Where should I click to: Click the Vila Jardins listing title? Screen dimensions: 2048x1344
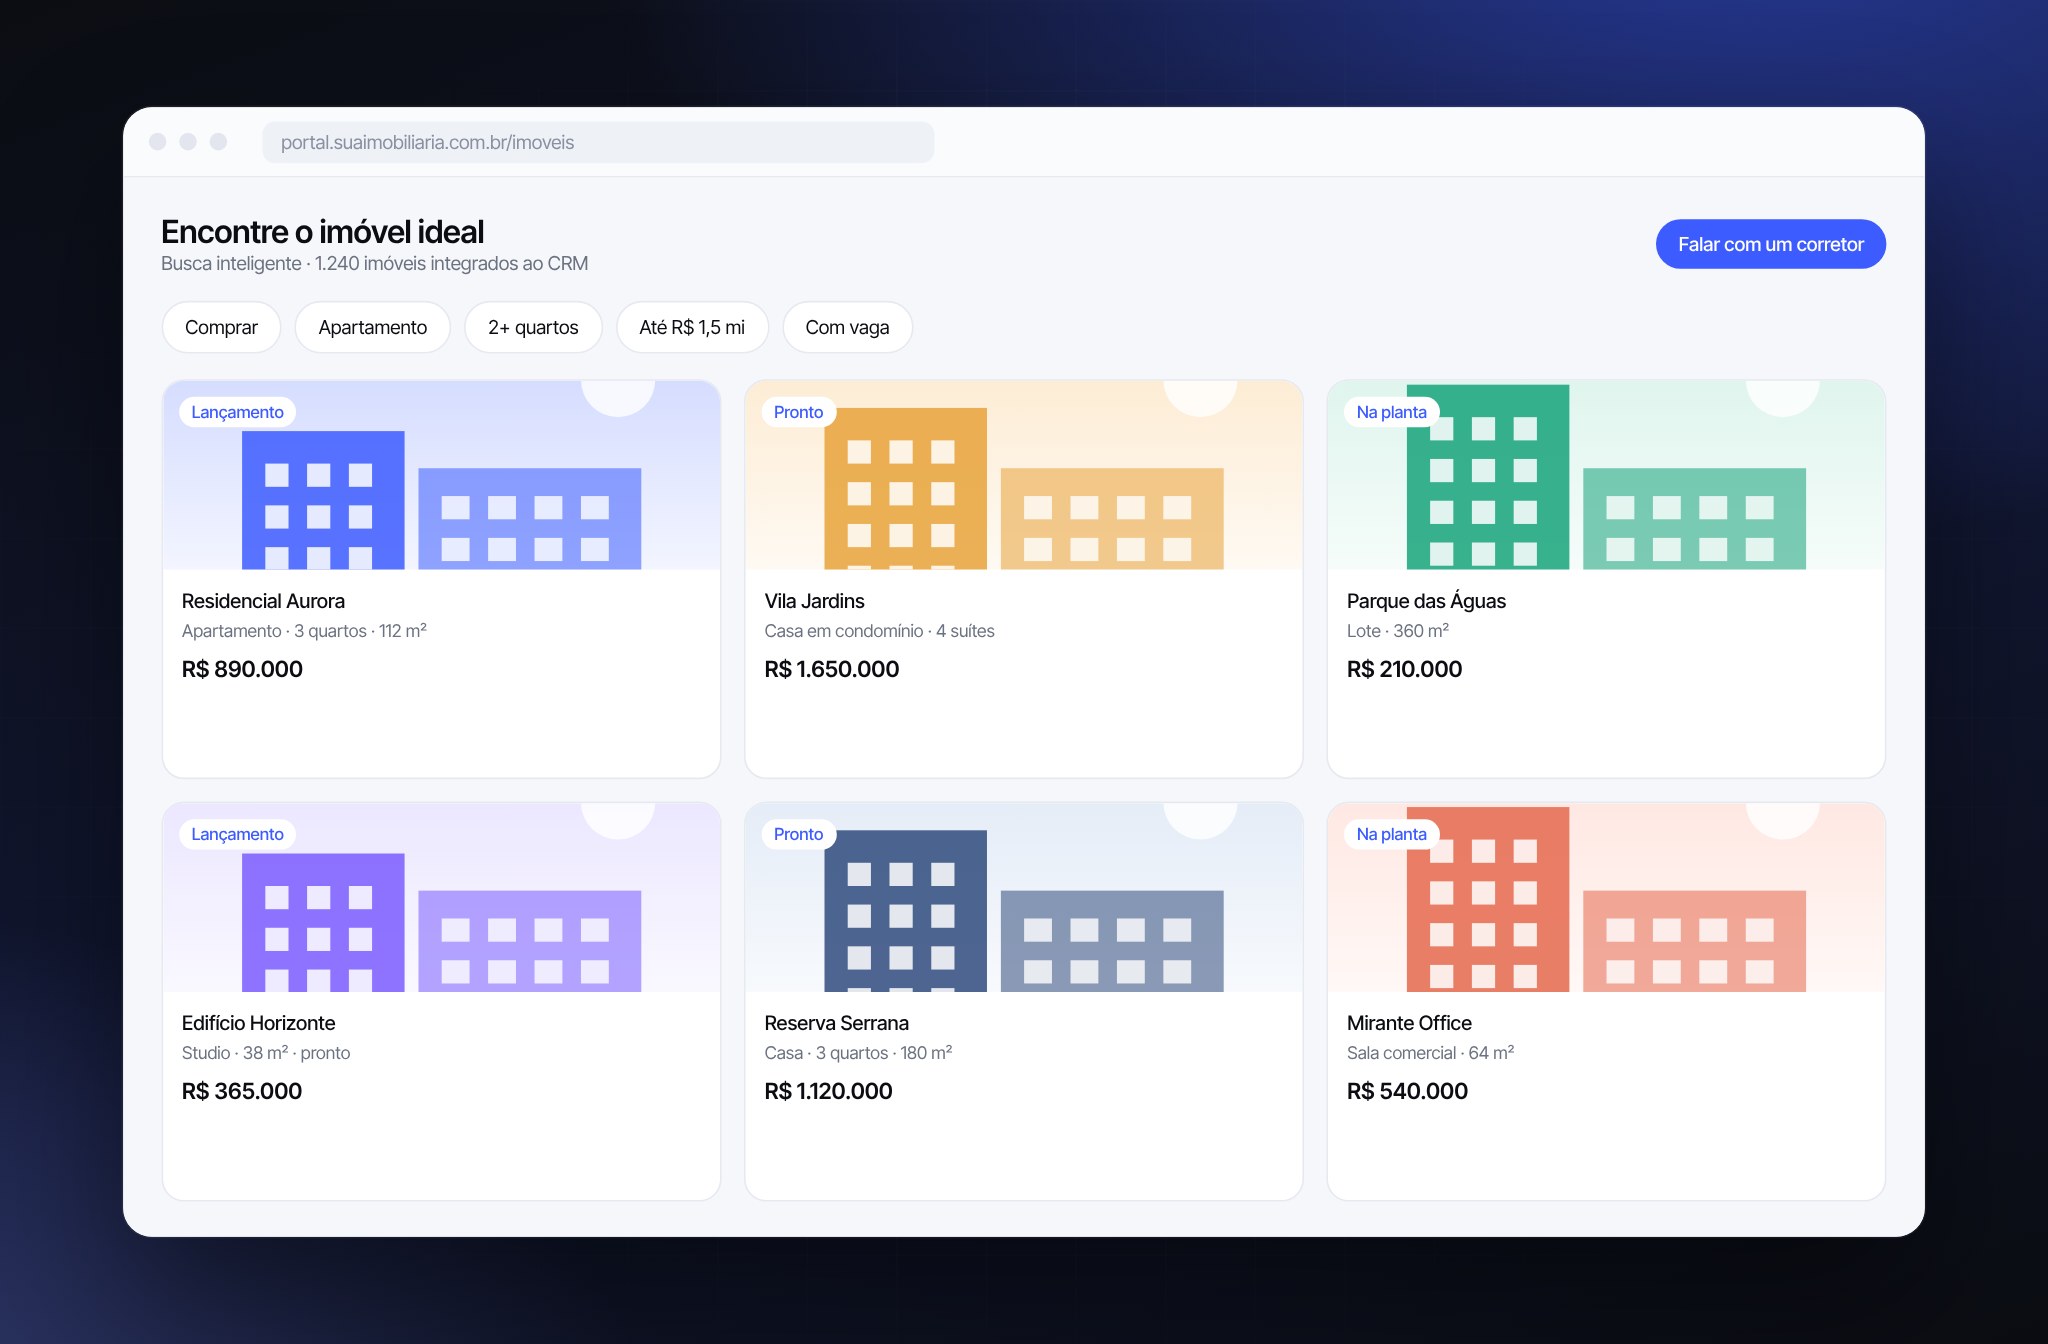coord(814,601)
